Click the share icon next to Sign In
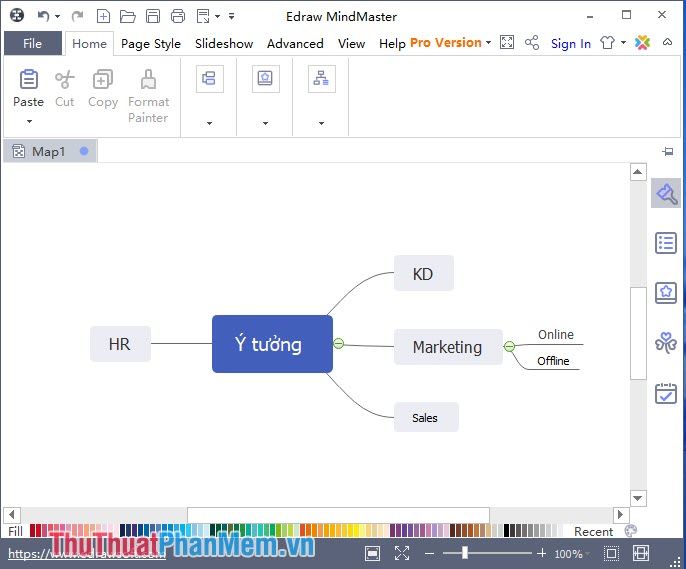Screen dimensions: 686x569 532,43
